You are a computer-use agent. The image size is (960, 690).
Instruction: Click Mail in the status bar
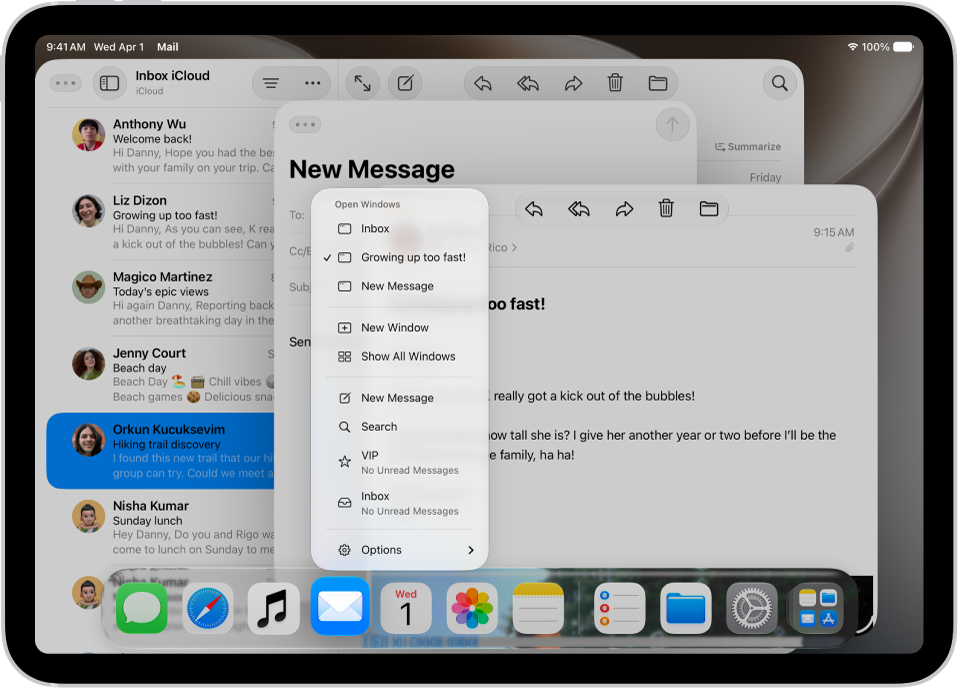[x=167, y=47]
